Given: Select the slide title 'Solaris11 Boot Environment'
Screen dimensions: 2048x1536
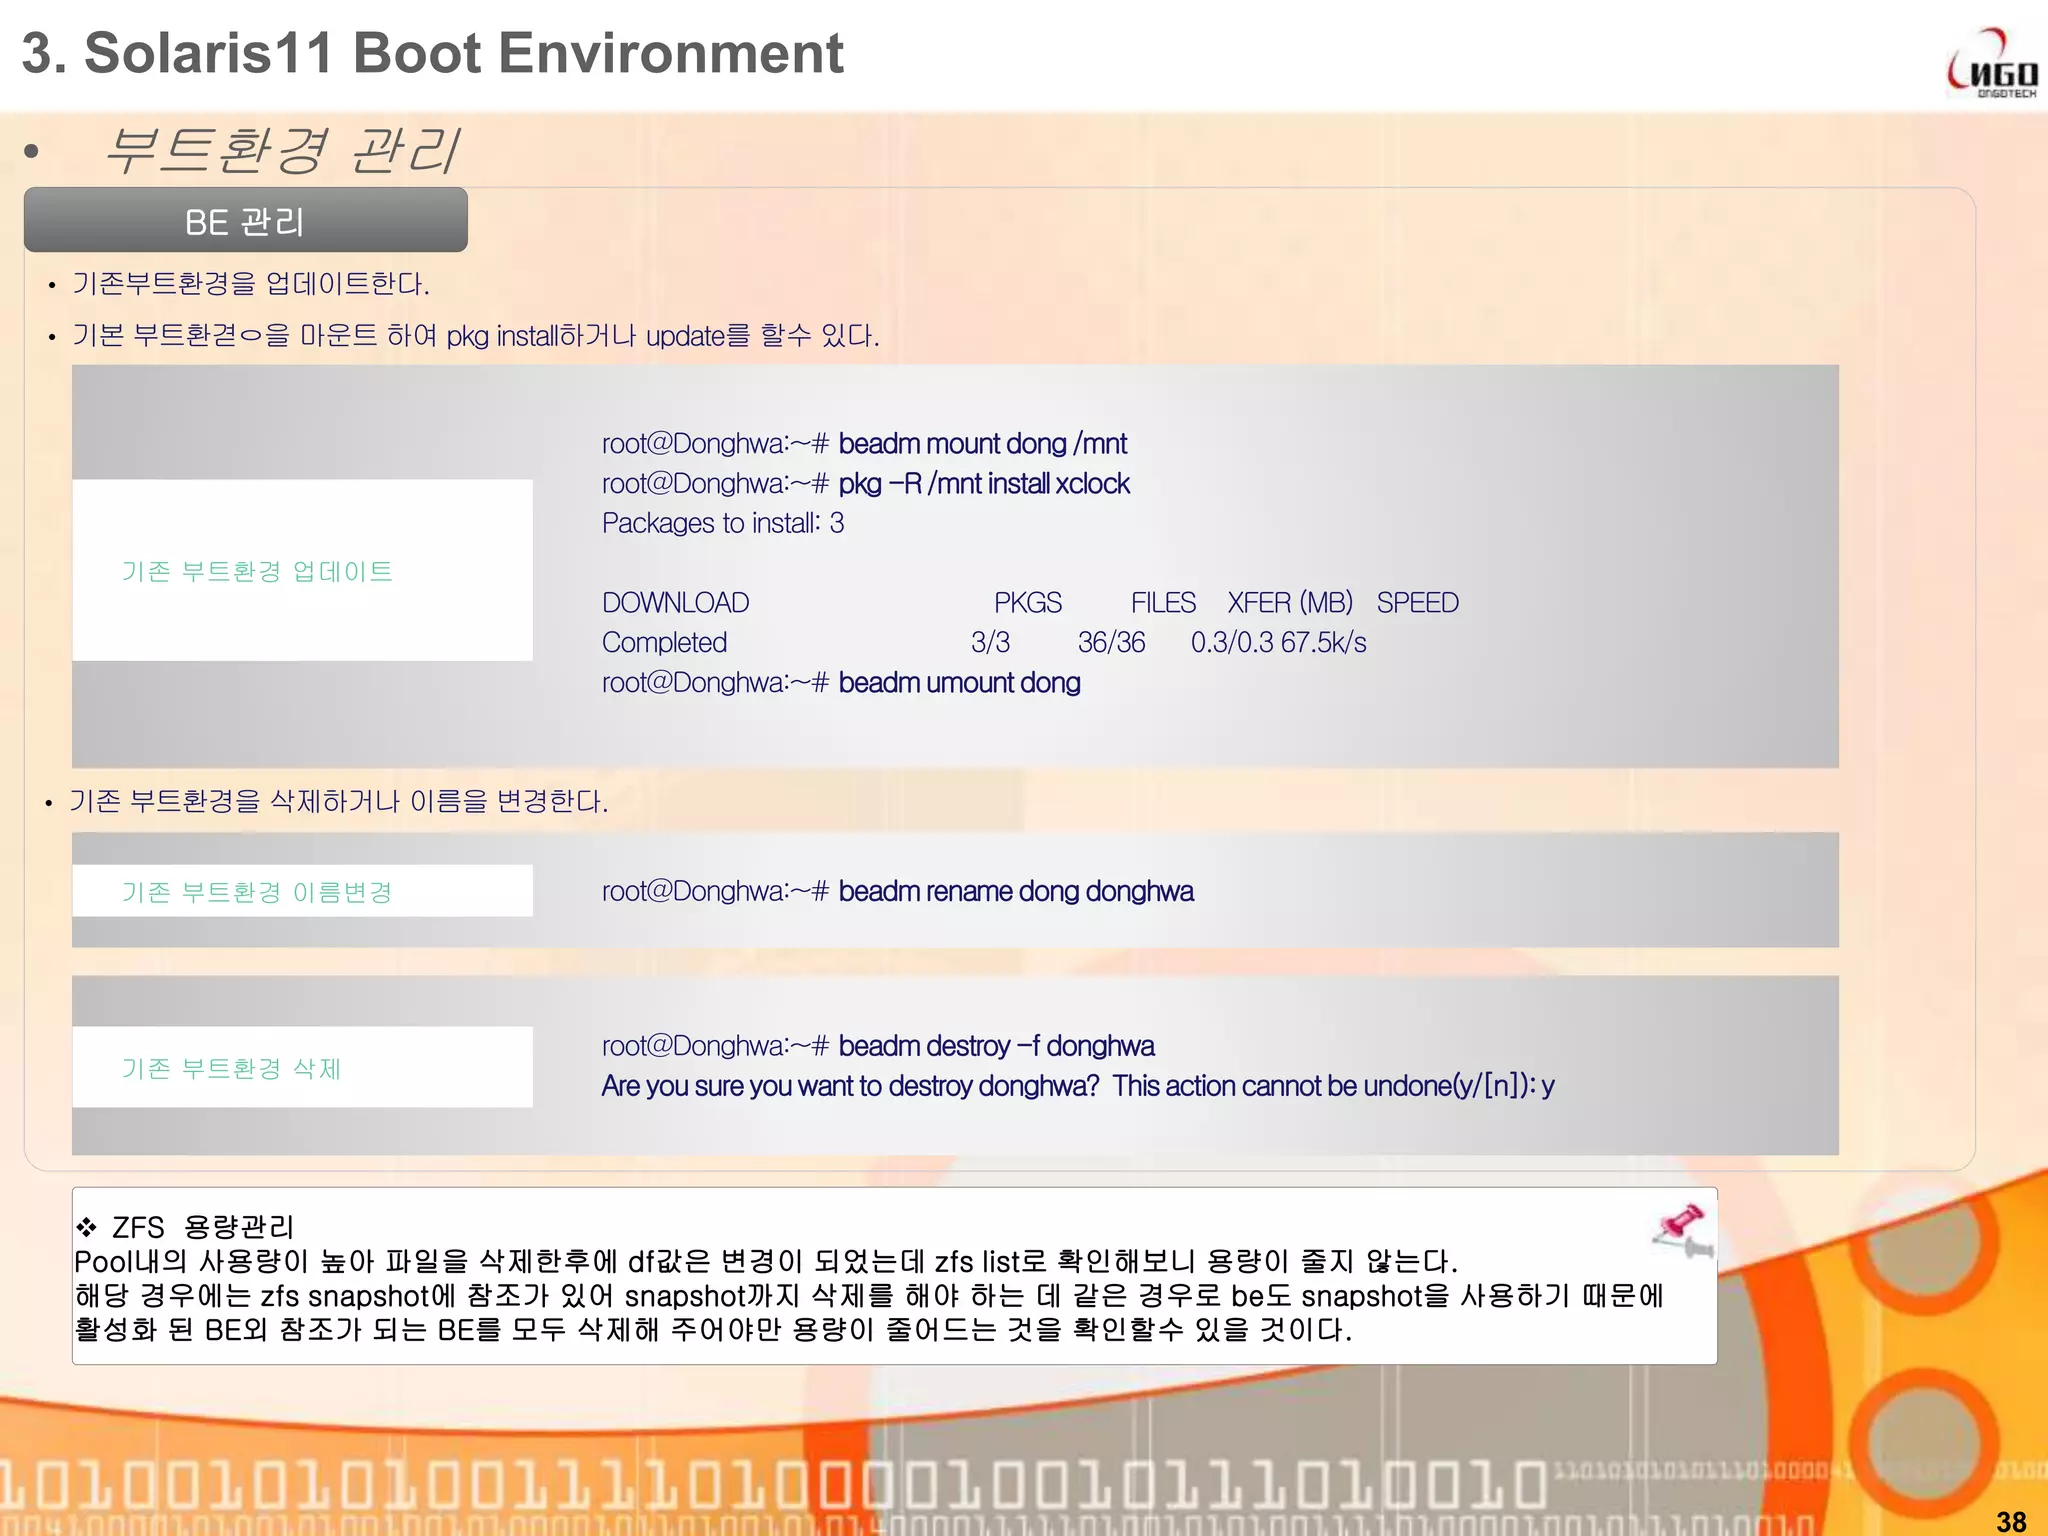Looking at the screenshot, I should point(464,53).
